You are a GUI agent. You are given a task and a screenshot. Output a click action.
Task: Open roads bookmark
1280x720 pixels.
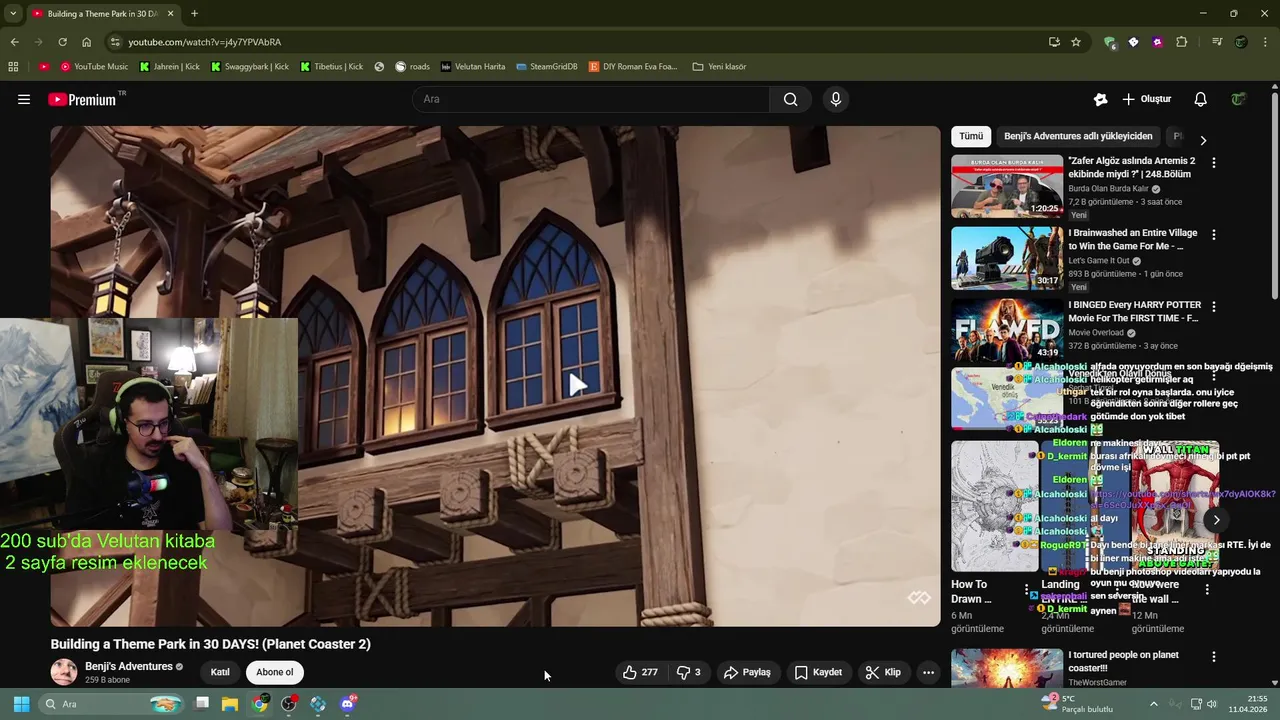[x=412, y=67]
